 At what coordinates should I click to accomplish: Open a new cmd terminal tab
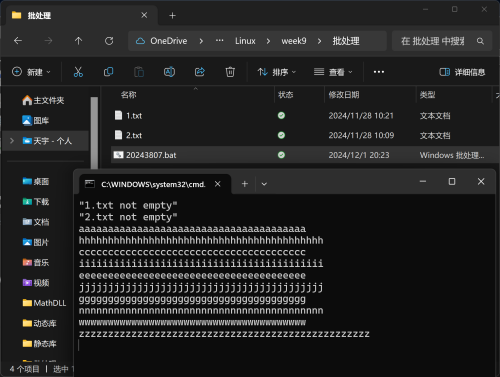click(x=245, y=184)
